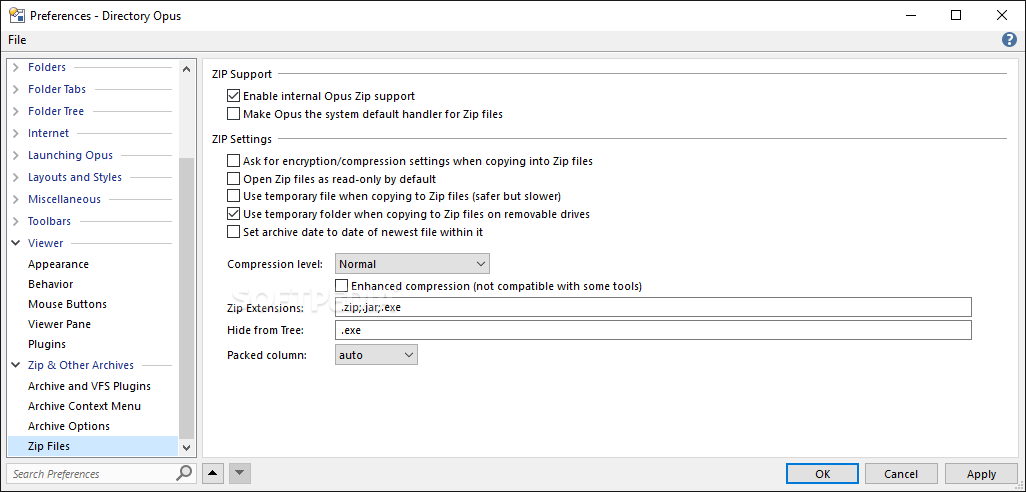Check Open Zip files as read-only
The width and height of the screenshot is (1026, 492).
tap(233, 179)
